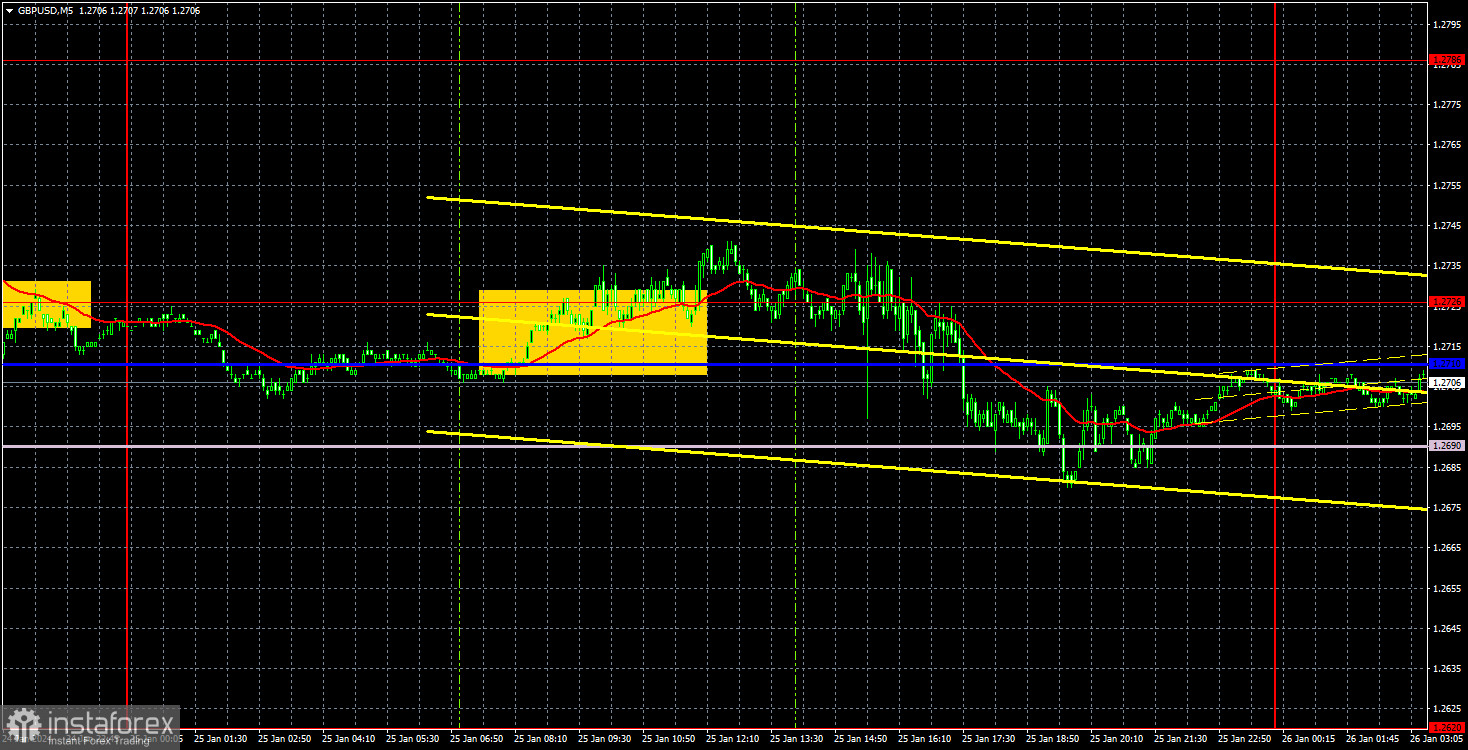Viewport: 1468px width, 750px height.
Task: Click the 25 Jan 22:50 time label
Action: point(1244,739)
